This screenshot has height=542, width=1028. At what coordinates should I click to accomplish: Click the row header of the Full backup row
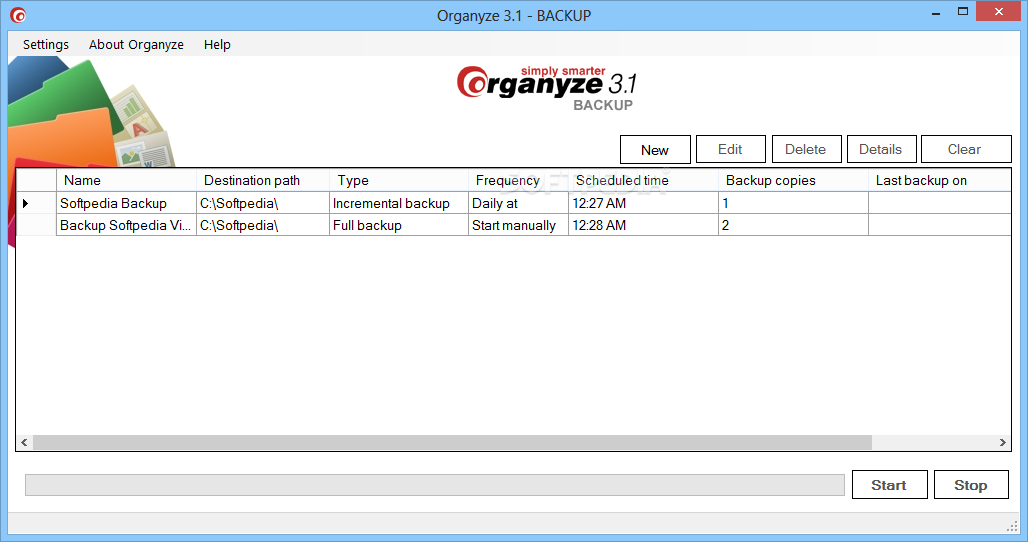[x=36, y=225]
